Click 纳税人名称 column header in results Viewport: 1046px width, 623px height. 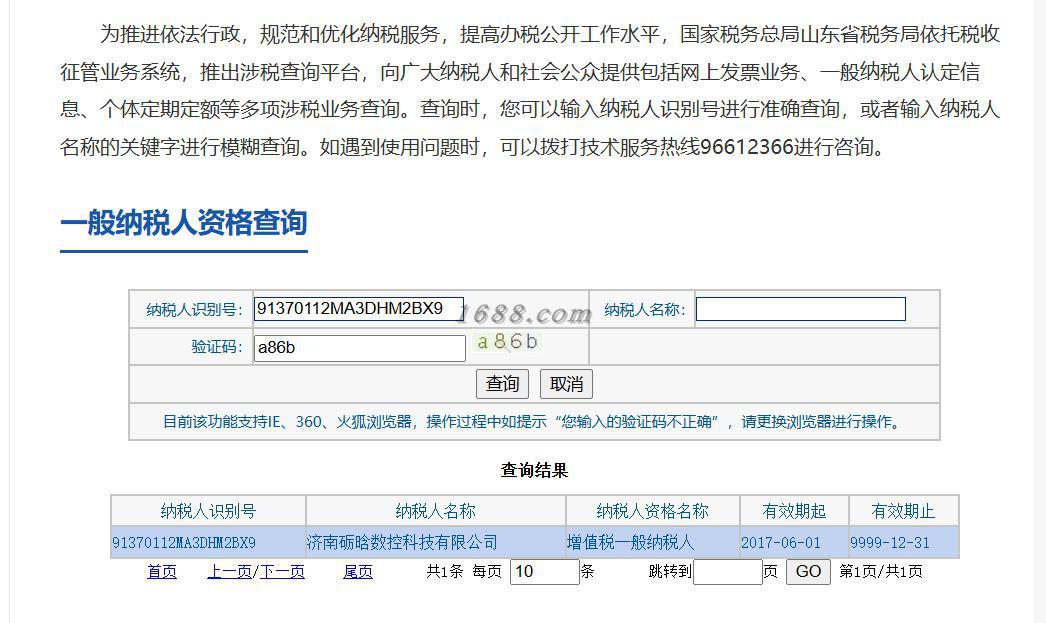tap(436, 511)
